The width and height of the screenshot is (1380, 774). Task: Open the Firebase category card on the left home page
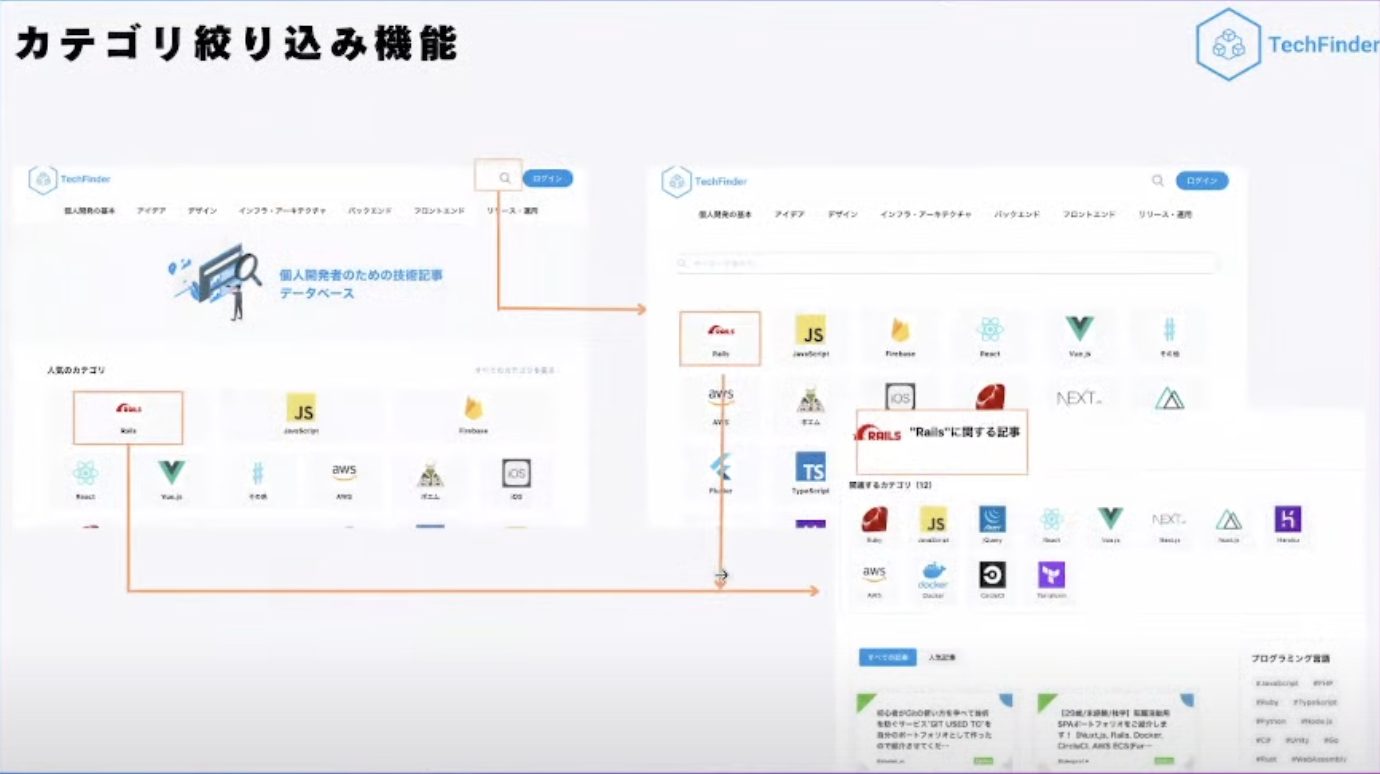[474, 414]
